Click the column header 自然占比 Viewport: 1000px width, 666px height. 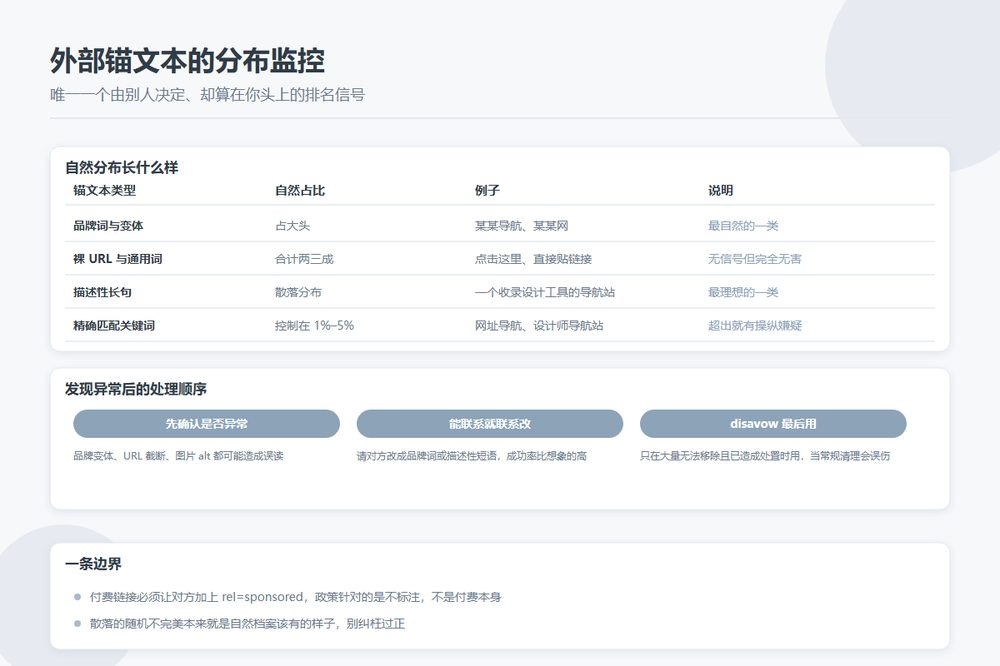point(300,190)
